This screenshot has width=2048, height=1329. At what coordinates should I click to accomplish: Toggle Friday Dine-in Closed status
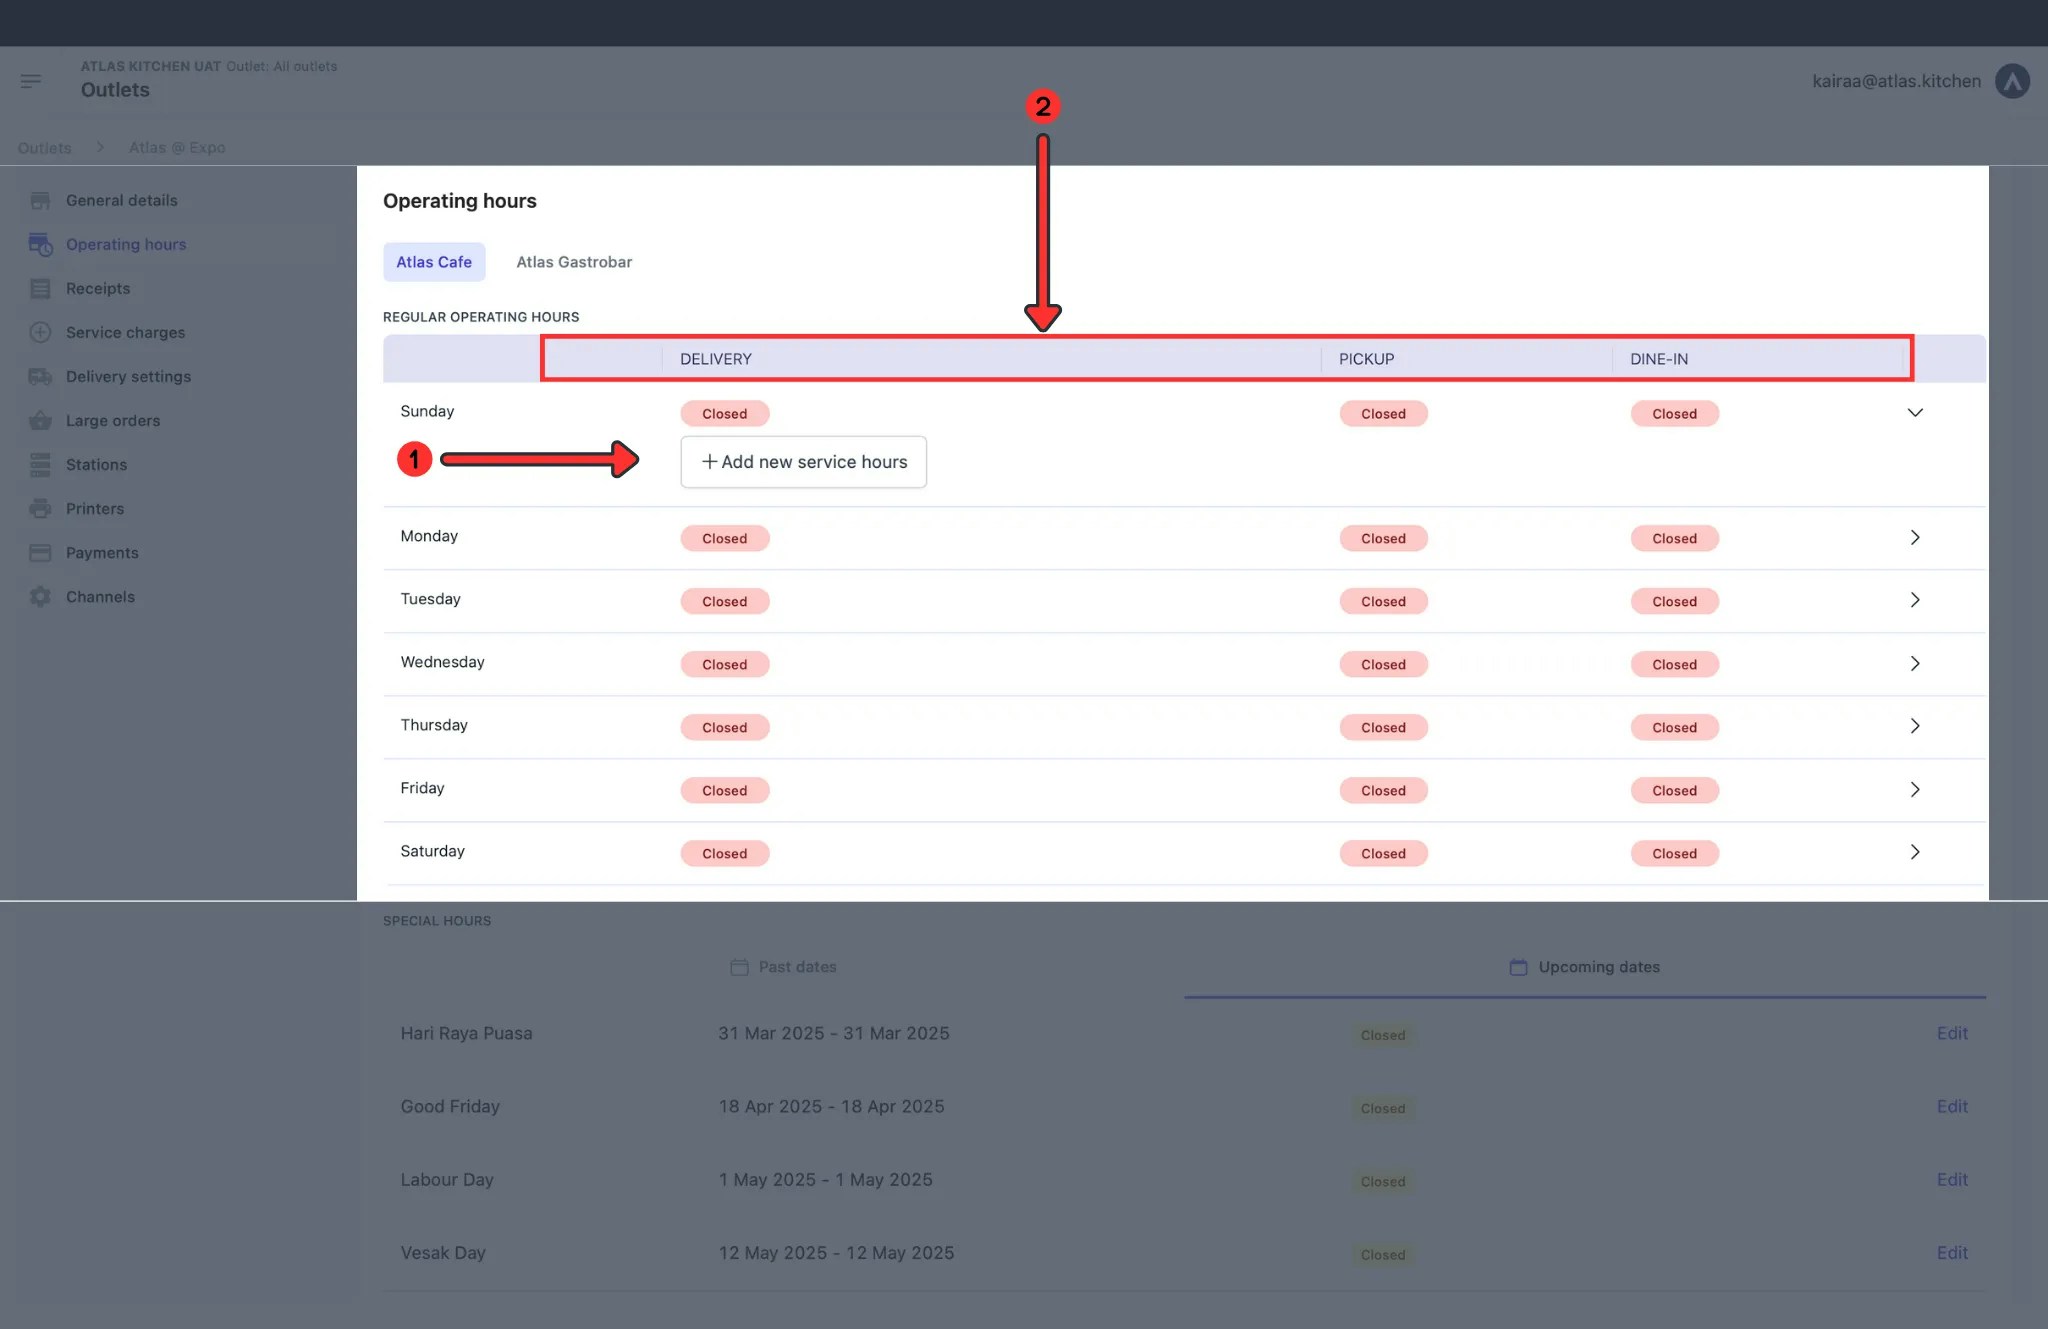(x=1674, y=790)
